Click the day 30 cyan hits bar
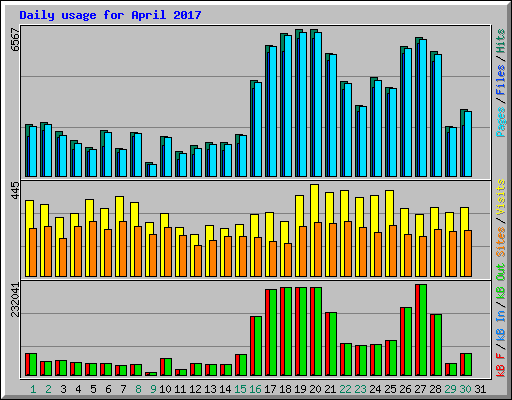The width and height of the screenshot is (512, 400). click(x=468, y=144)
